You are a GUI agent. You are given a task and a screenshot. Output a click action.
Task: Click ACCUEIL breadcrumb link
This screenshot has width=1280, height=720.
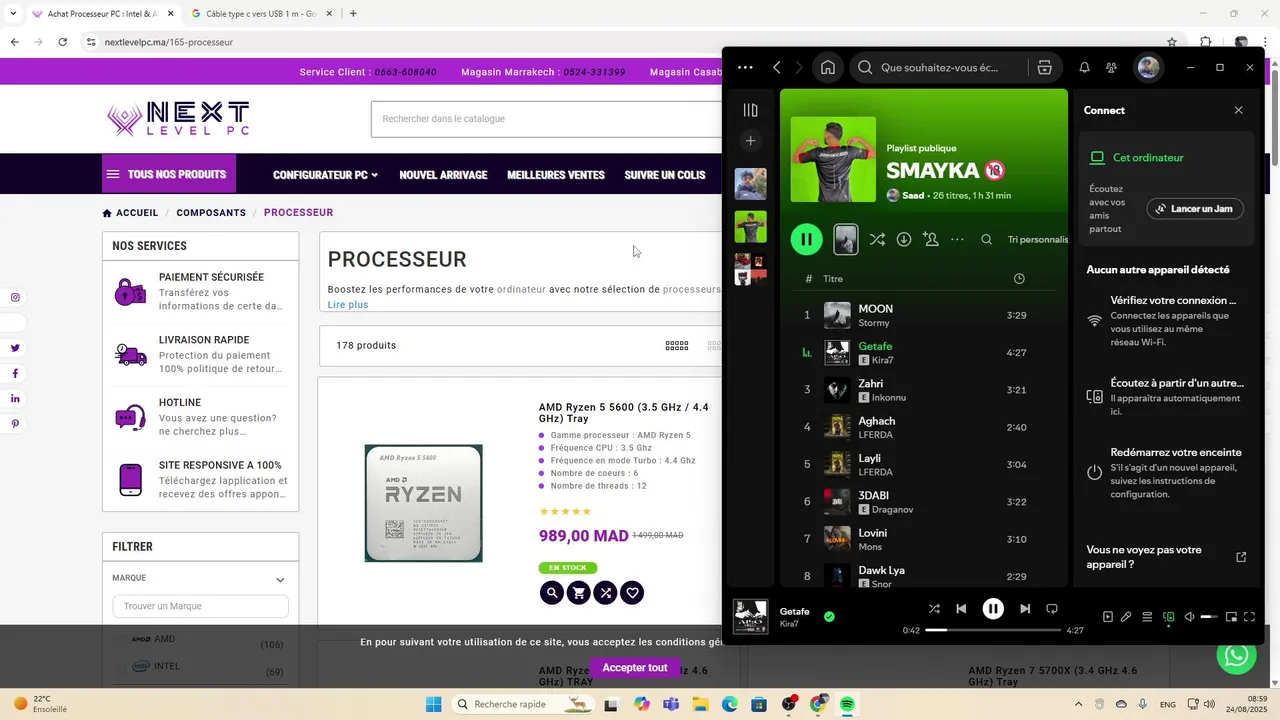(x=130, y=212)
